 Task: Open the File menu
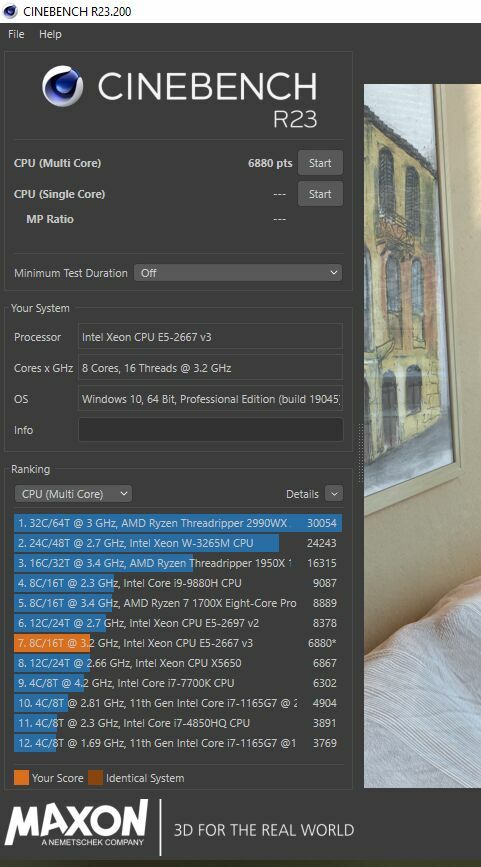tap(16, 34)
